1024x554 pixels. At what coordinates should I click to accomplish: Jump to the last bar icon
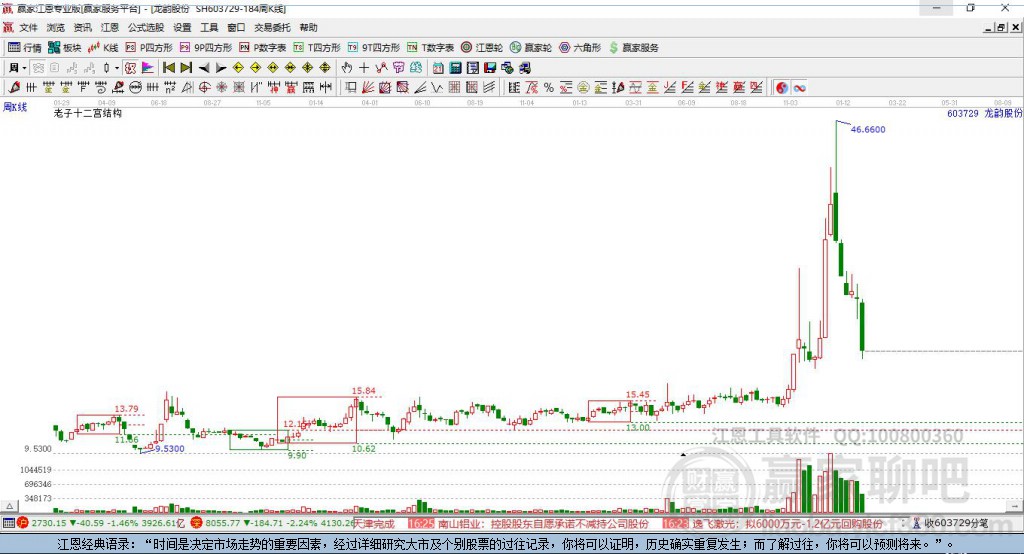click(x=186, y=68)
